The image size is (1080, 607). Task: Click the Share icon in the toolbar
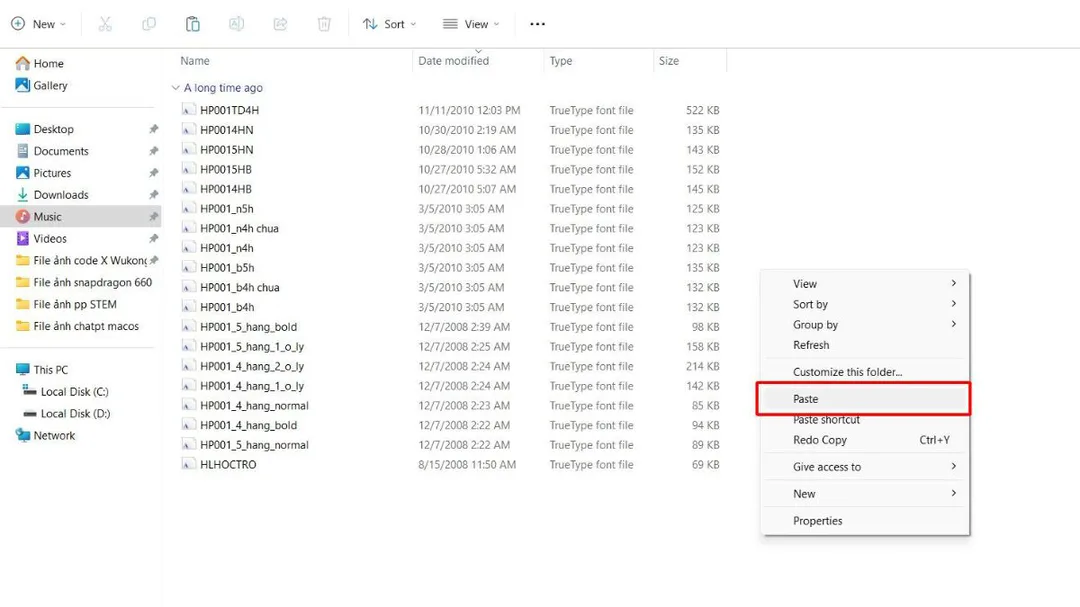280,24
